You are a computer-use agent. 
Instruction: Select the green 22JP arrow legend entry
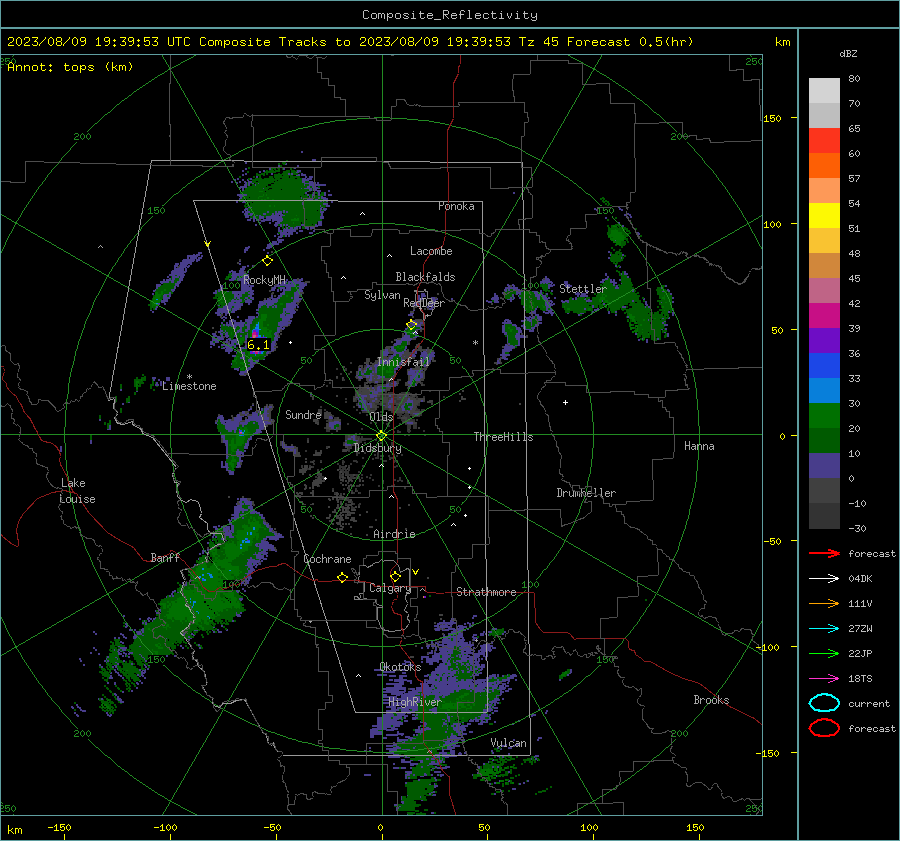pos(824,653)
